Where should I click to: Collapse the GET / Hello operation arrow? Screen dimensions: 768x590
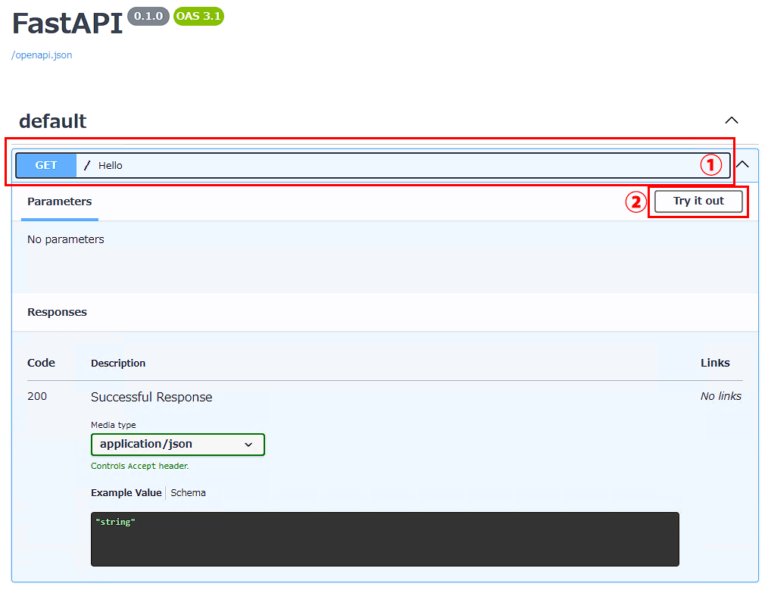[x=743, y=165]
